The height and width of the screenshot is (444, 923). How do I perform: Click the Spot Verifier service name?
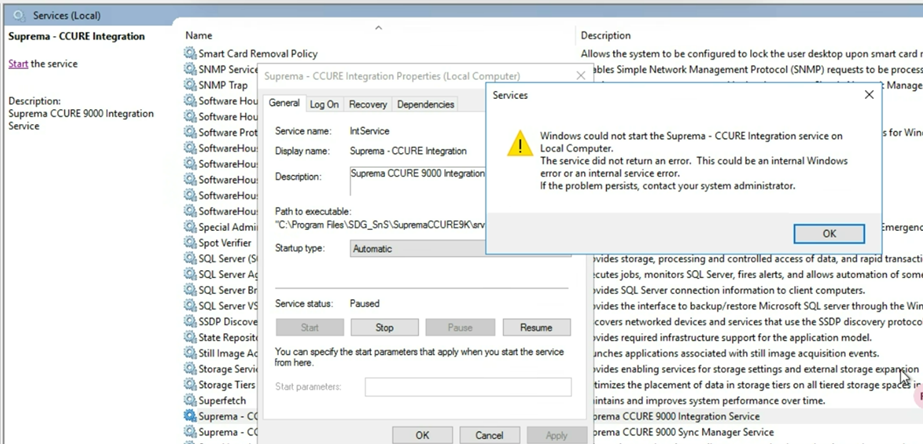(x=225, y=243)
